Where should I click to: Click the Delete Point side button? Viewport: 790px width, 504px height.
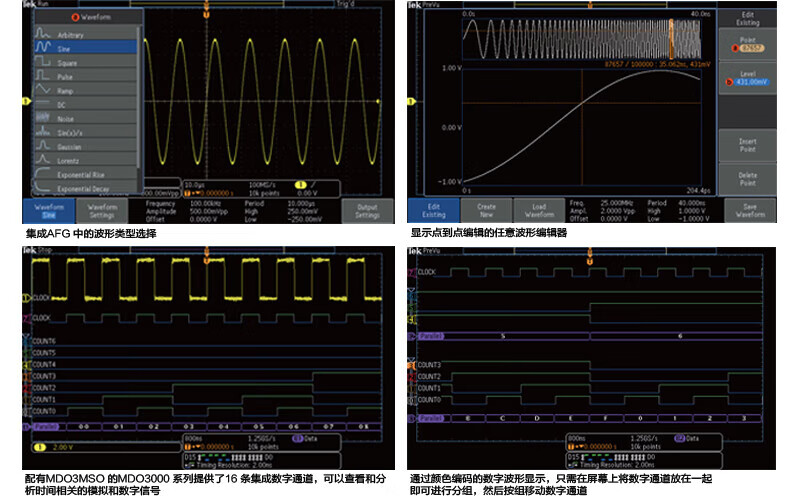click(x=747, y=179)
